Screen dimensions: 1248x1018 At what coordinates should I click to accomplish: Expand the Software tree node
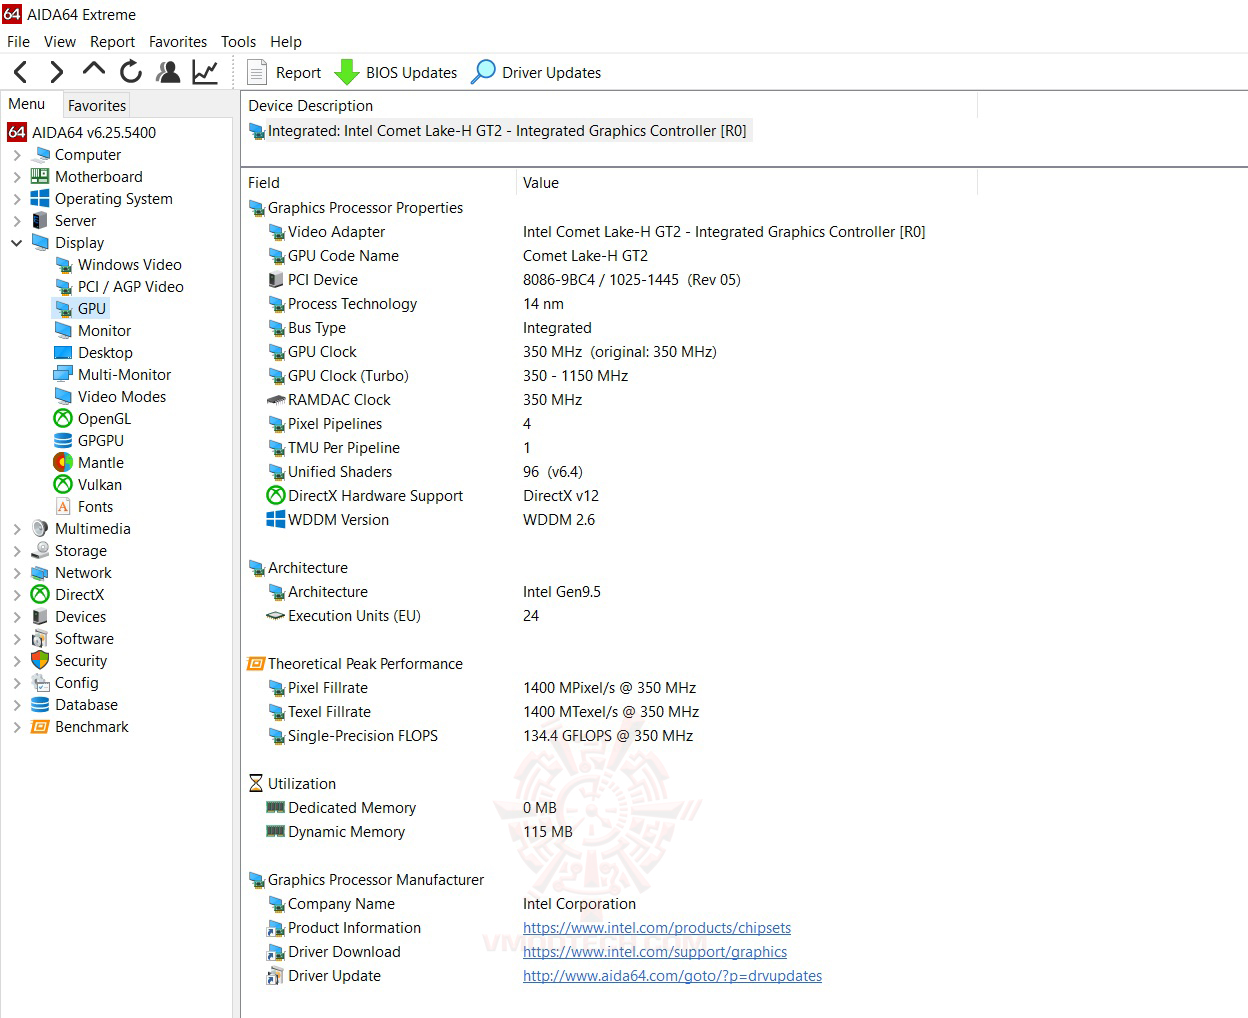coord(17,639)
